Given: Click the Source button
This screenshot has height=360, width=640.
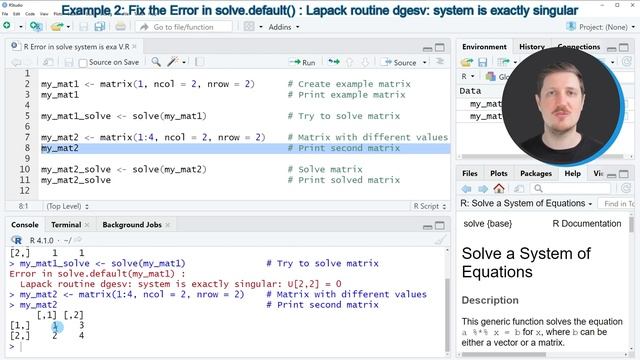Looking at the screenshot, I should pos(399,62).
